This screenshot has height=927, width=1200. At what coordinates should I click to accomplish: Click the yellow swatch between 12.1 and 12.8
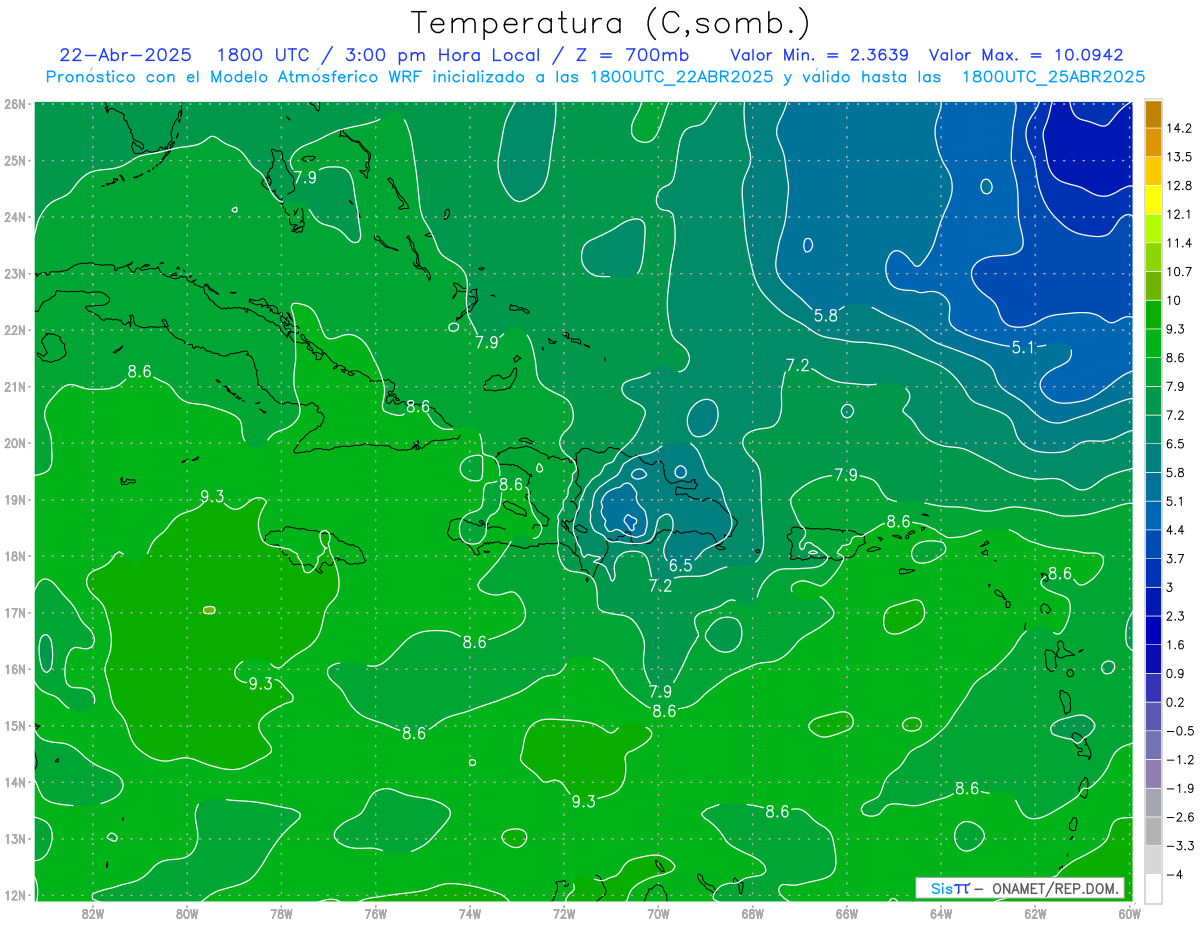pyautogui.click(x=1153, y=199)
